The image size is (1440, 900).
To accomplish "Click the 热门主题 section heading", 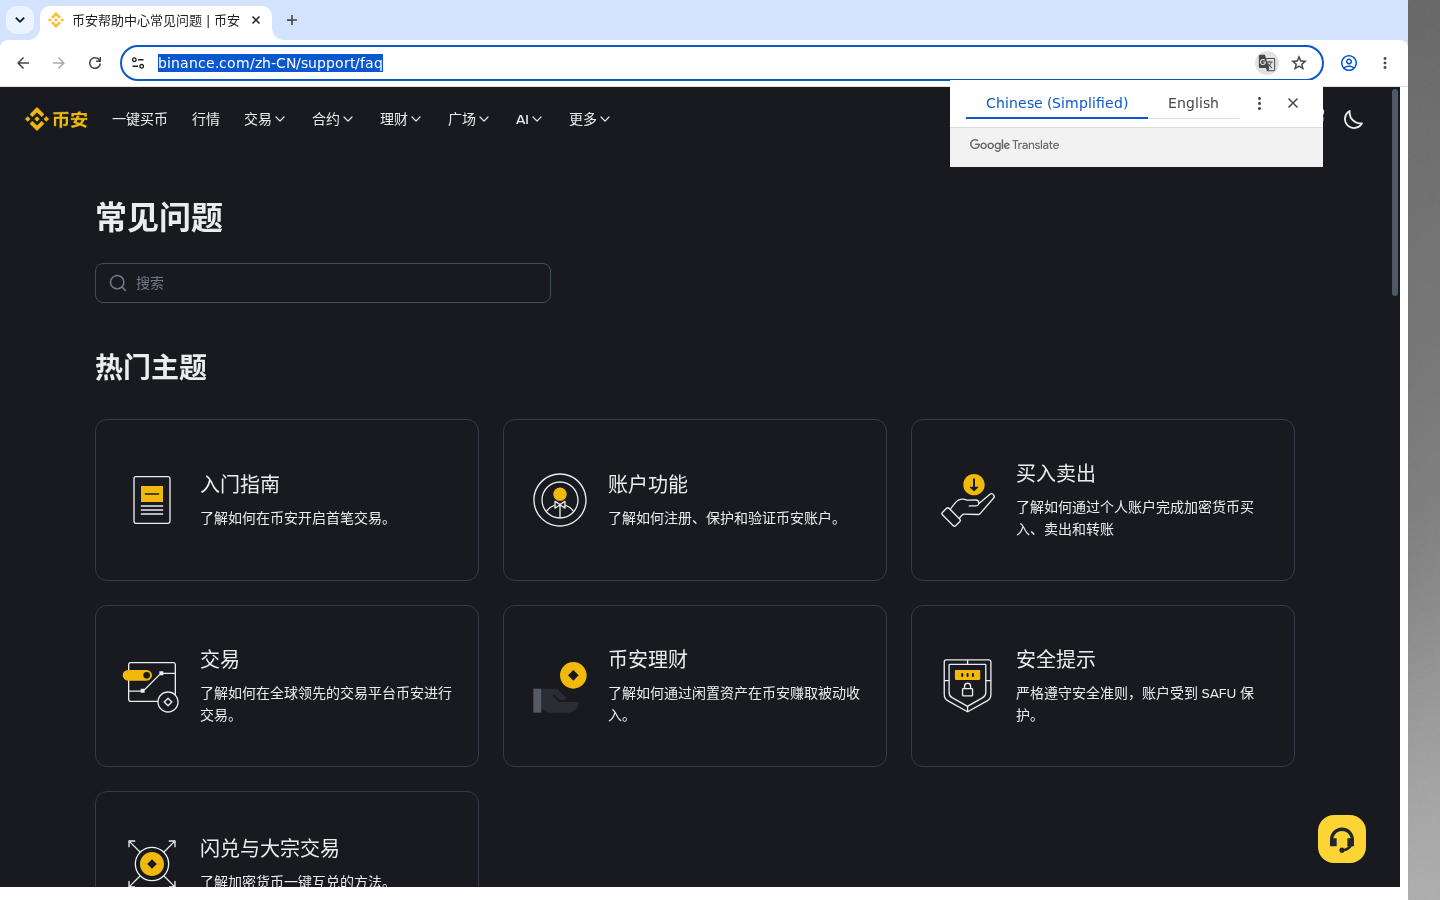I will (151, 367).
